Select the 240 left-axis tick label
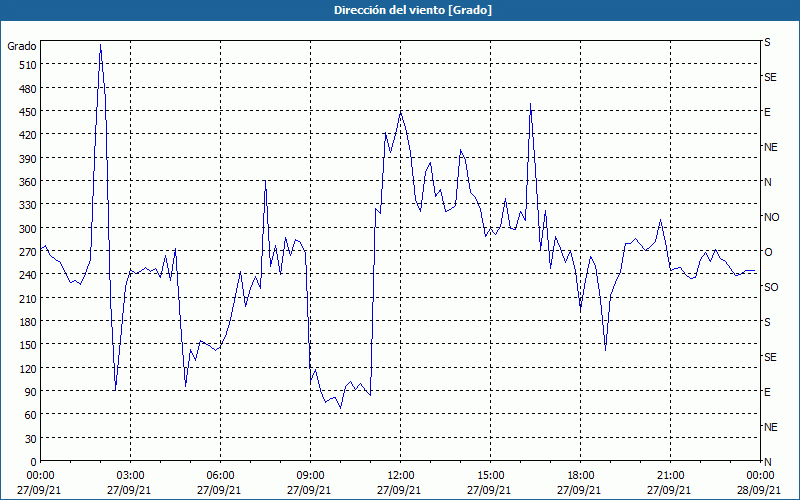Screen dimensions: 800x500 pyautogui.click(x=28, y=275)
